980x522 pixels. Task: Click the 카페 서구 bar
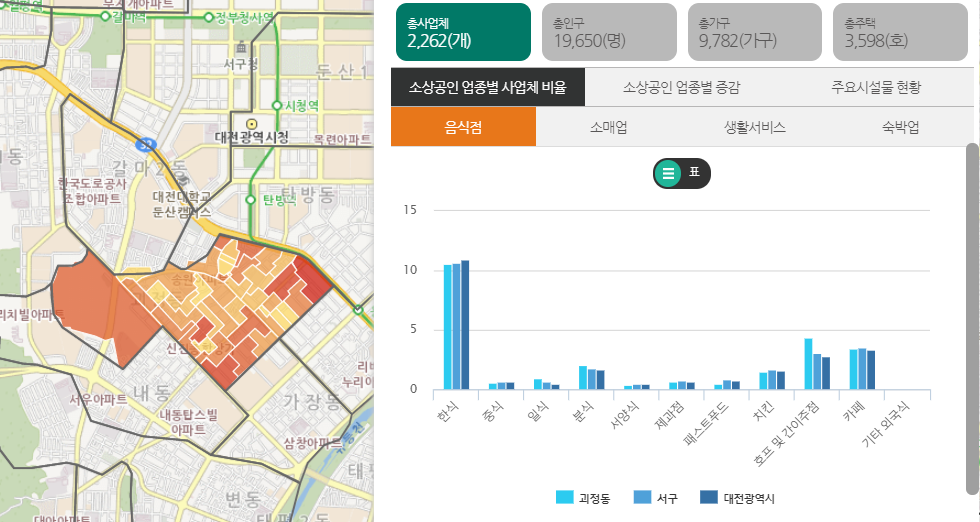(862, 369)
